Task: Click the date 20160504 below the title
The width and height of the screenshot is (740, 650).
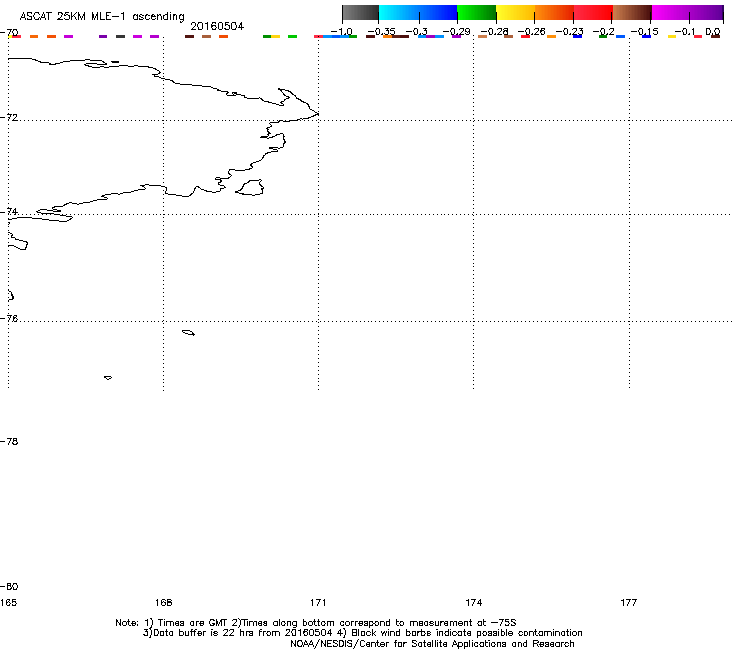Action: 217,26
